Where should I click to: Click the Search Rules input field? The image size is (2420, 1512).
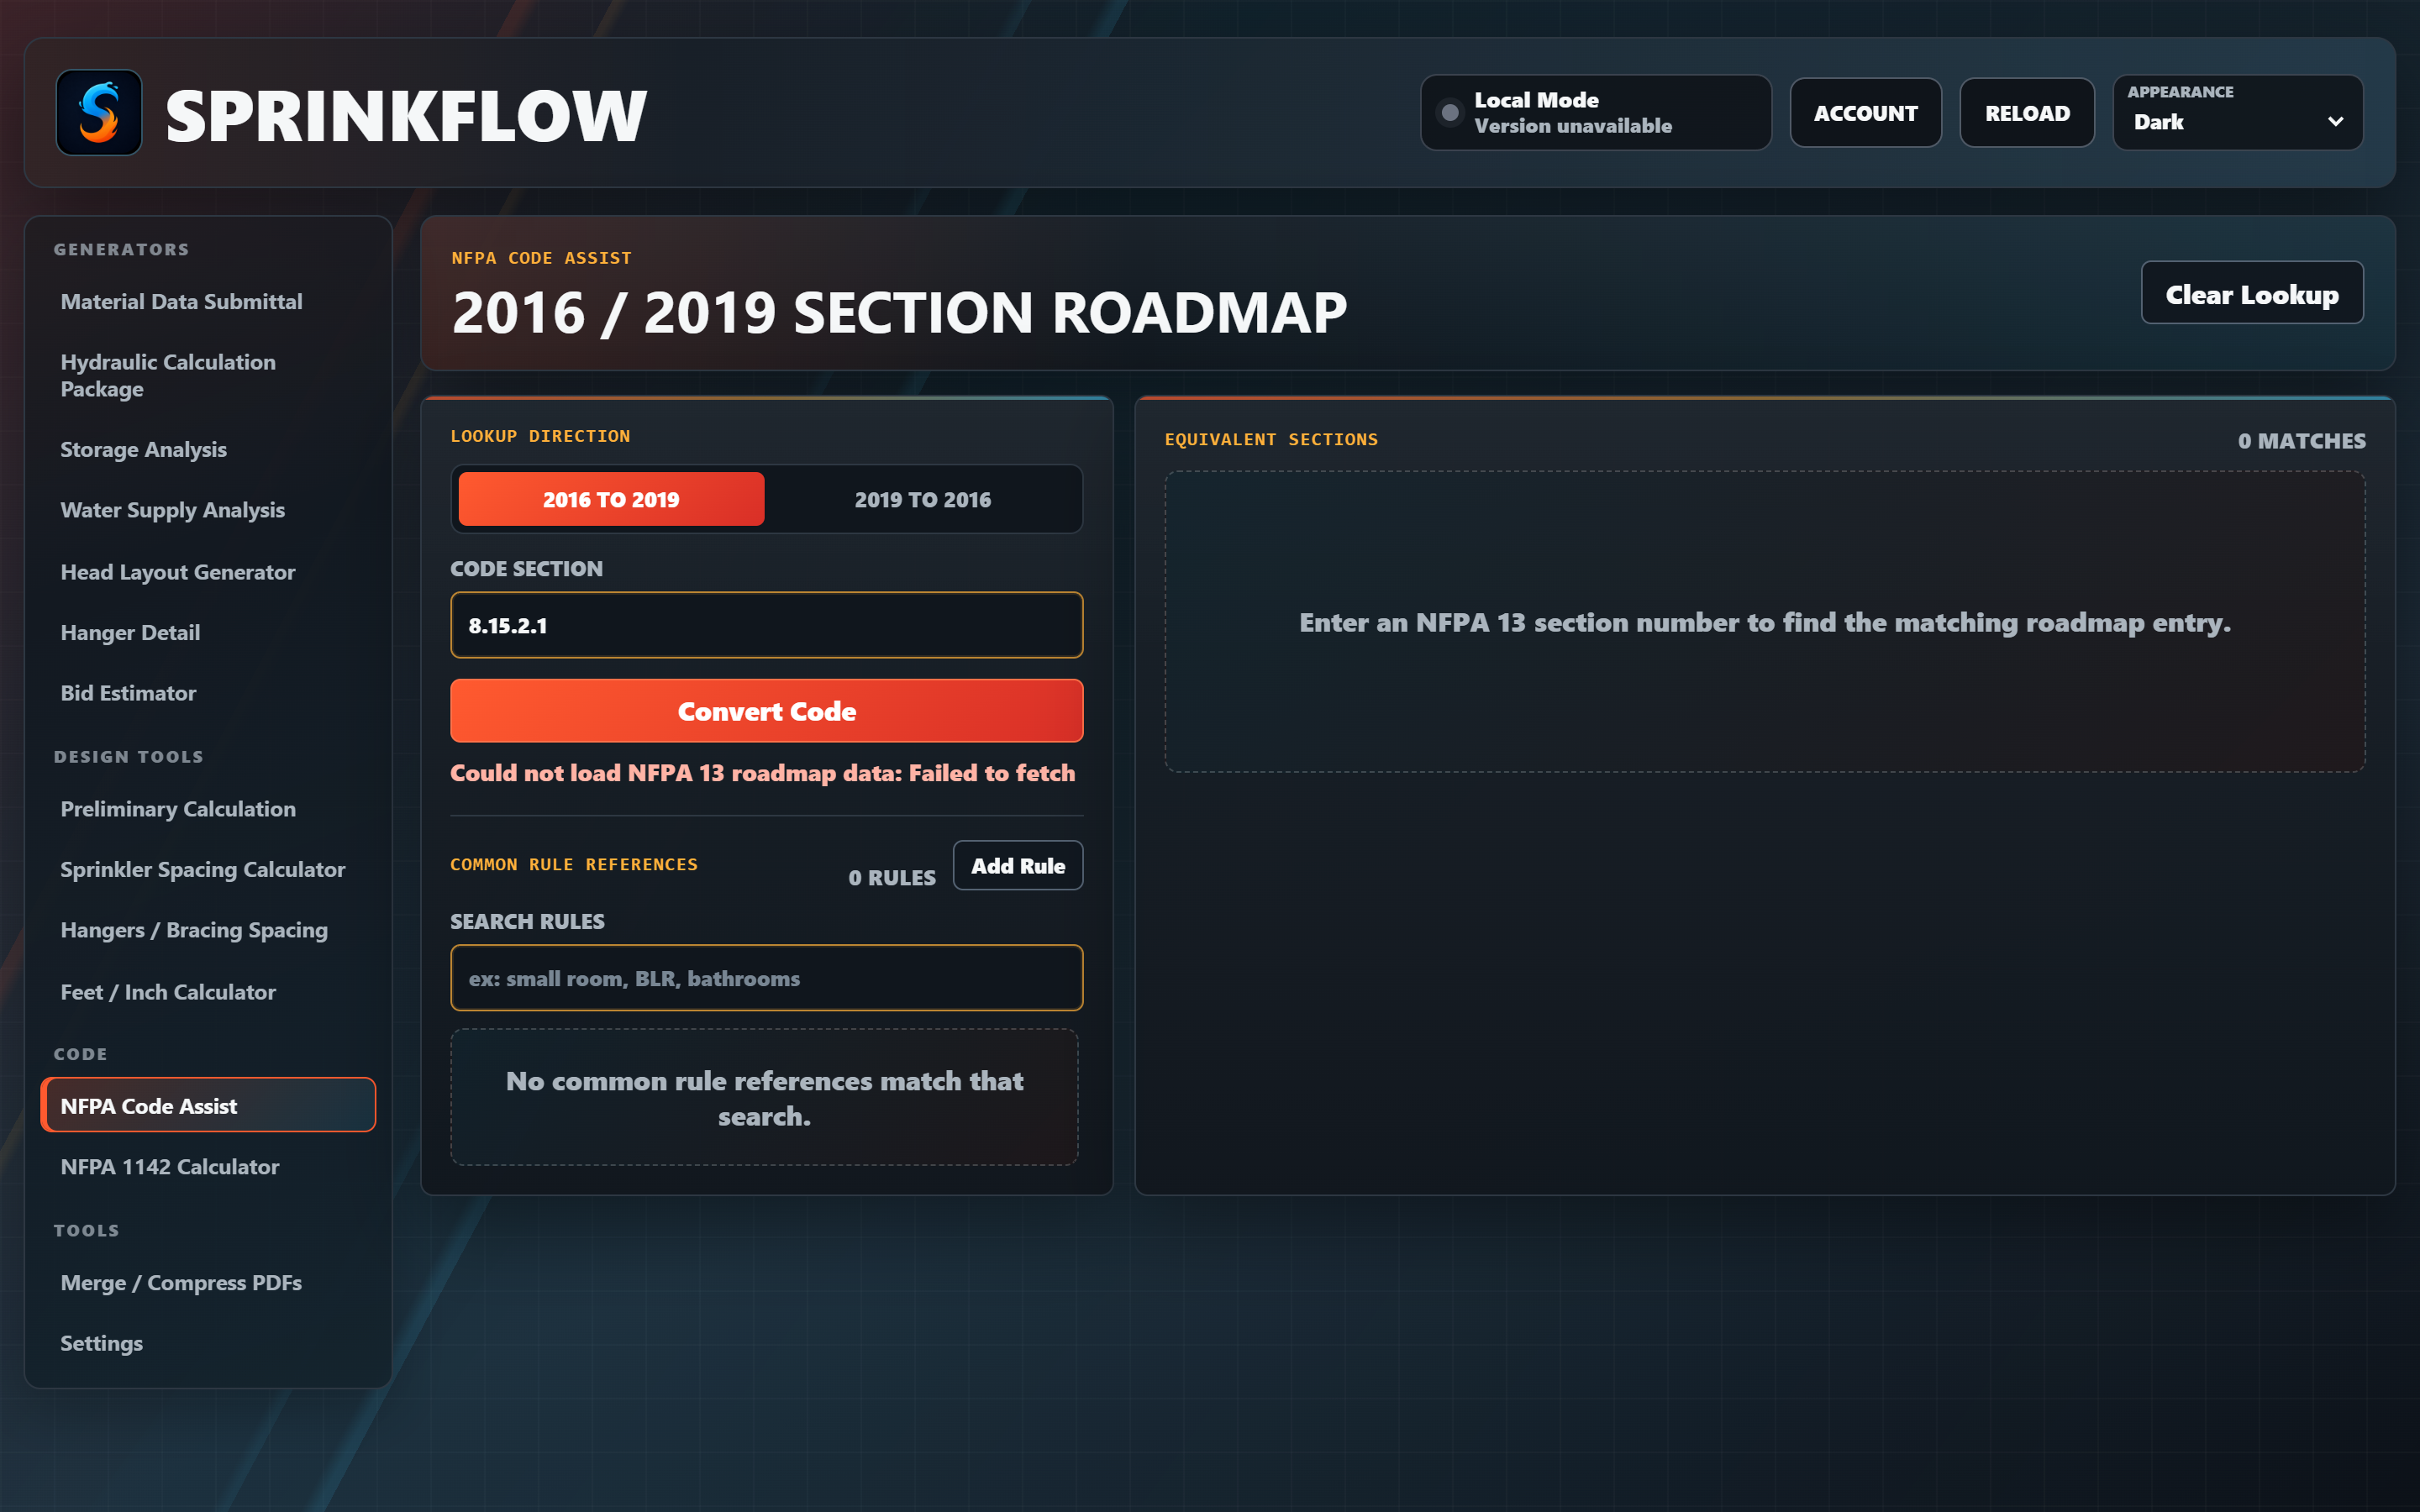click(766, 978)
